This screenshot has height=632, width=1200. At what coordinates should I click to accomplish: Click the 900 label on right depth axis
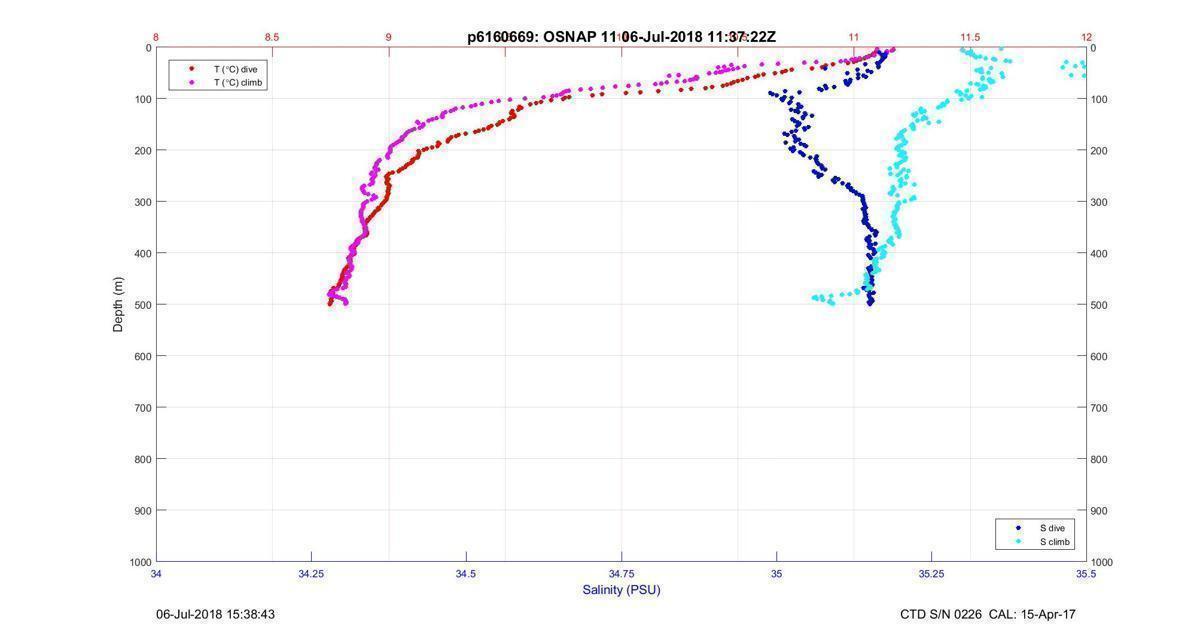tap(1099, 511)
